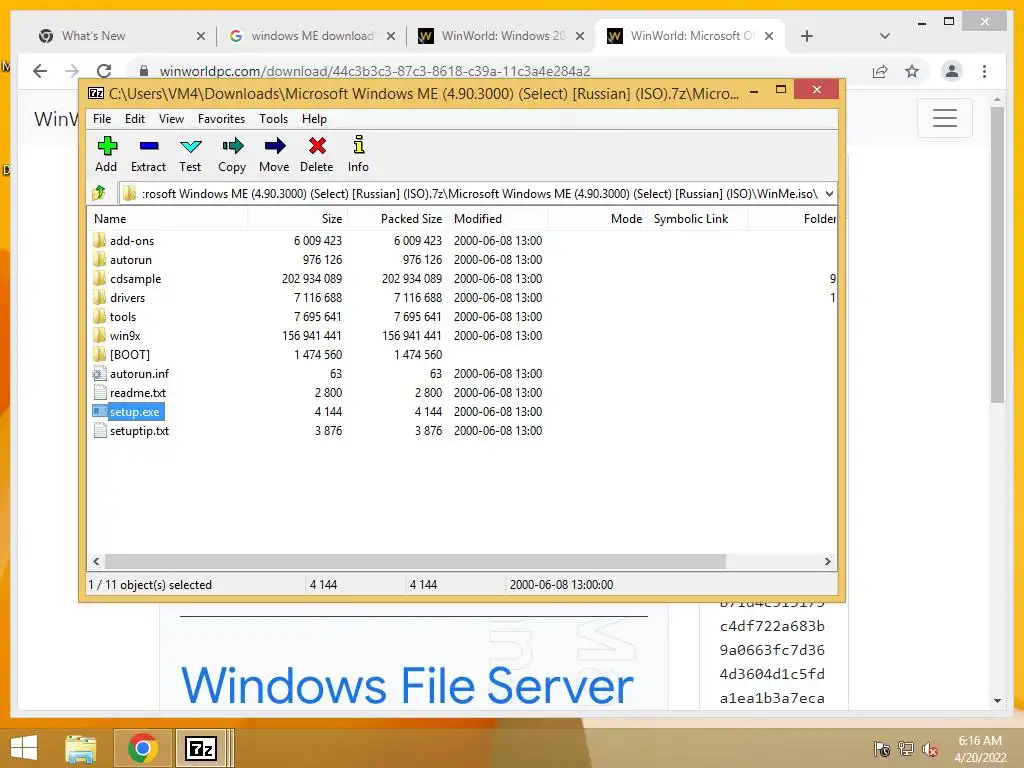Image resolution: width=1024 pixels, height=768 pixels.
Task: Click the Windows File Server heading
Action: (407, 686)
